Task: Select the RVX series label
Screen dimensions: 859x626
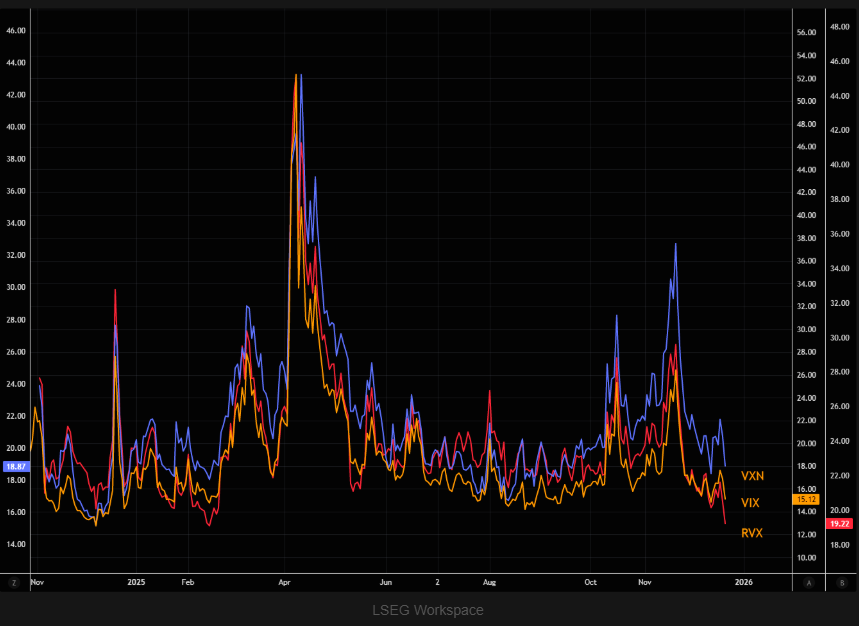Action: [752, 533]
